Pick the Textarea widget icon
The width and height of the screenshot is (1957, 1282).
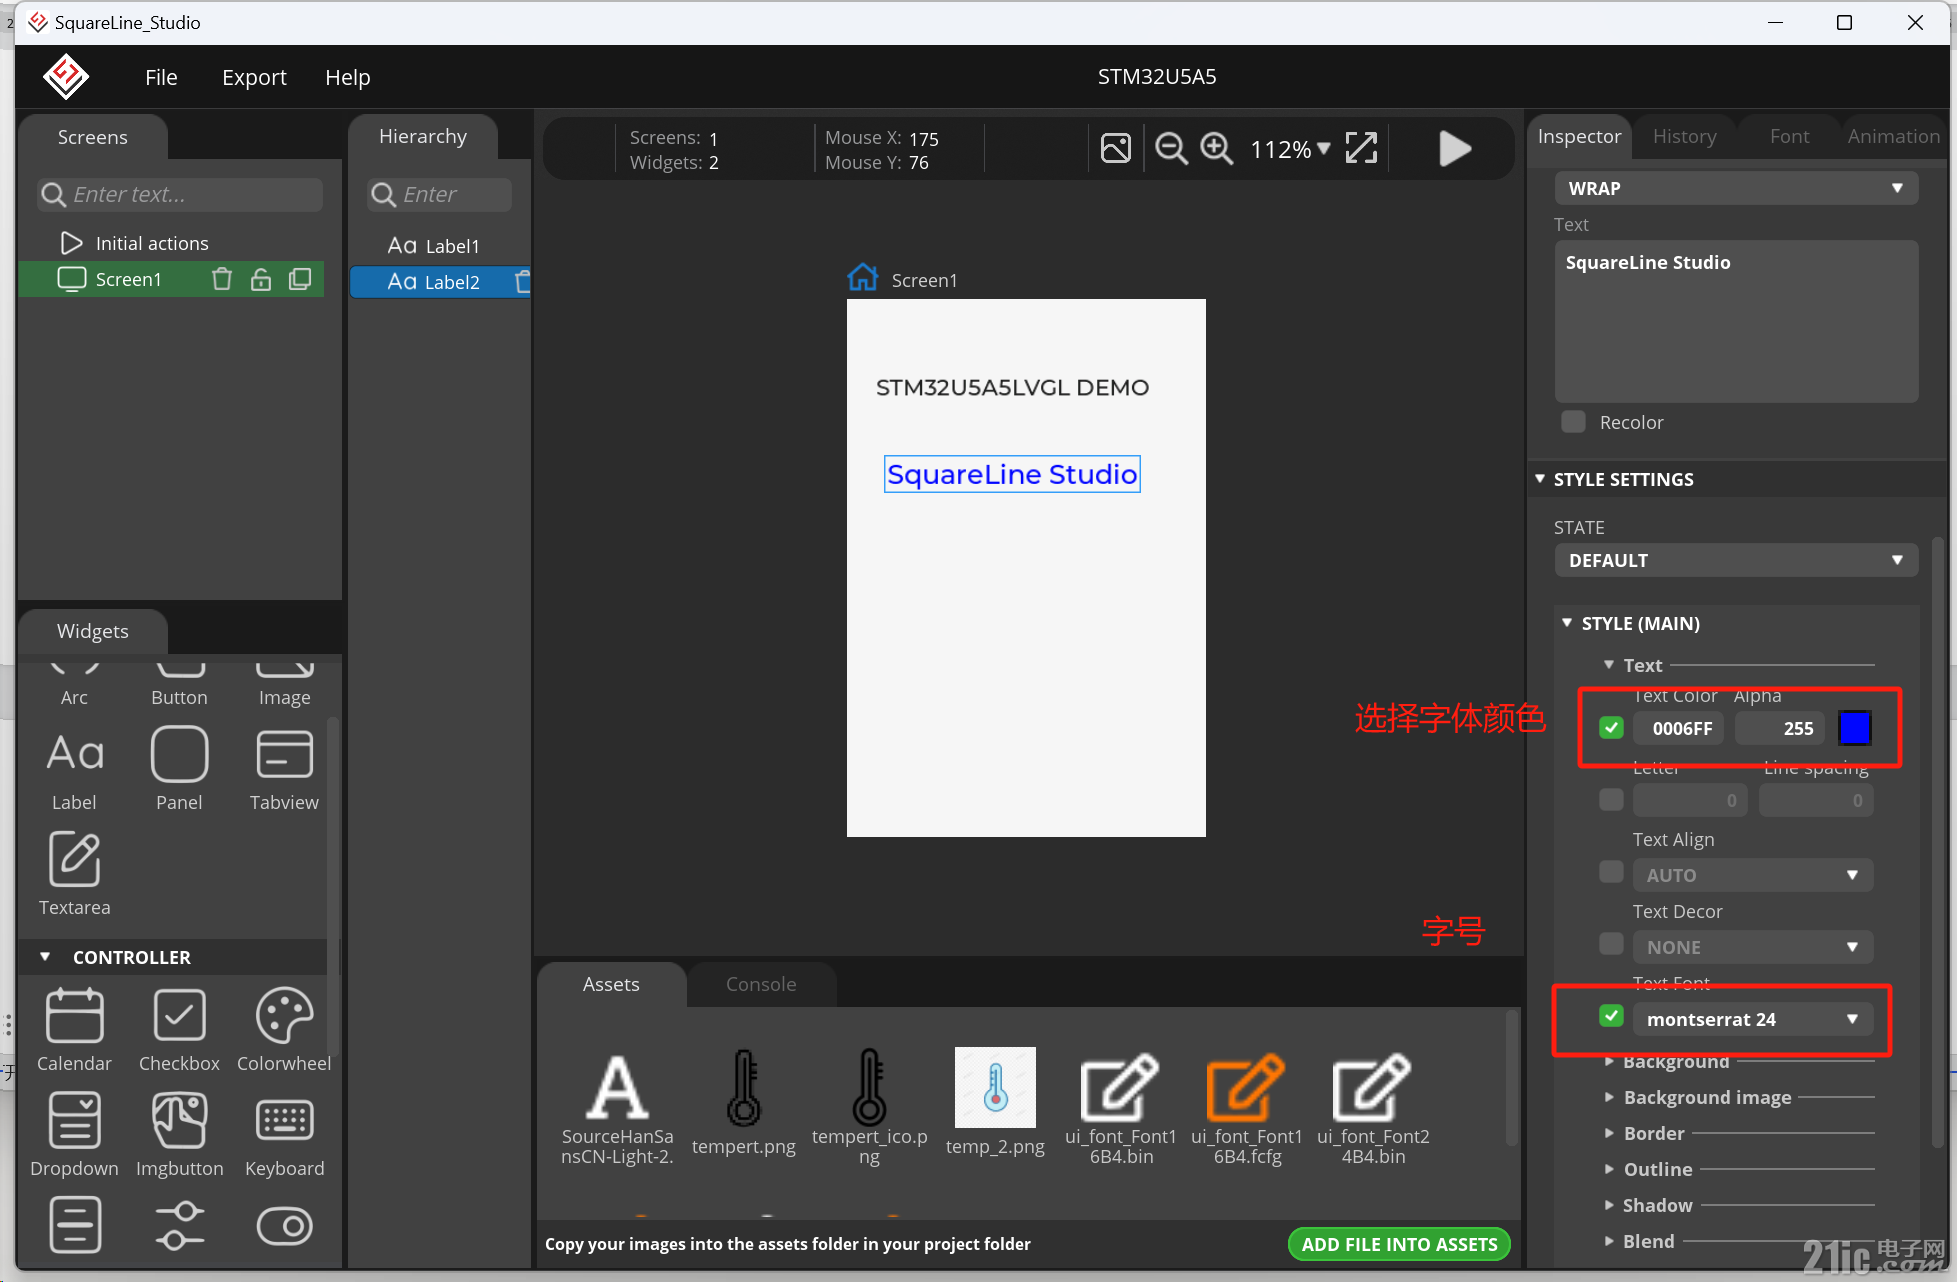[x=75, y=858]
